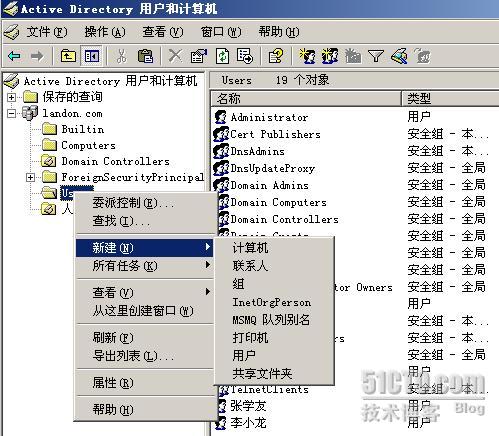Image resolution: width=499 pixels, height=436 pixels.
Task: Choose 组 in the New submenu
Action: tap(274, 284)
